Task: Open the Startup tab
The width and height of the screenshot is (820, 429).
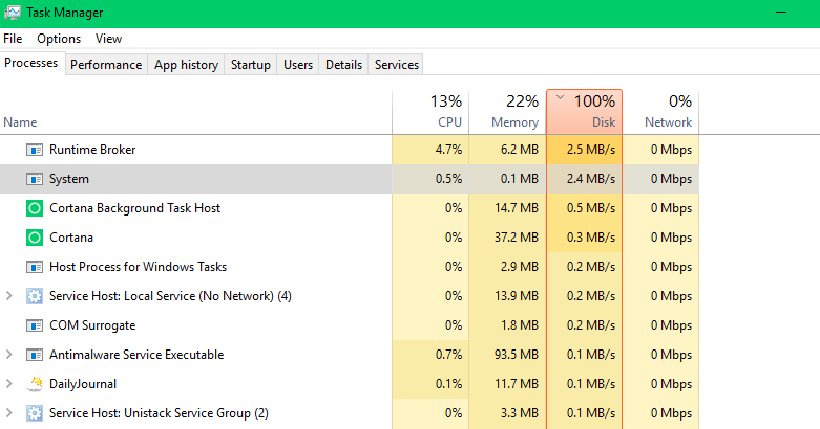Action: click(250, 64)
